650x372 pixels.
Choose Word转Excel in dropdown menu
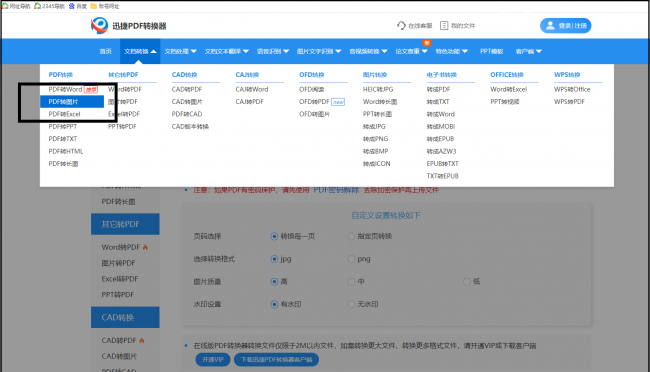point(509,89)
